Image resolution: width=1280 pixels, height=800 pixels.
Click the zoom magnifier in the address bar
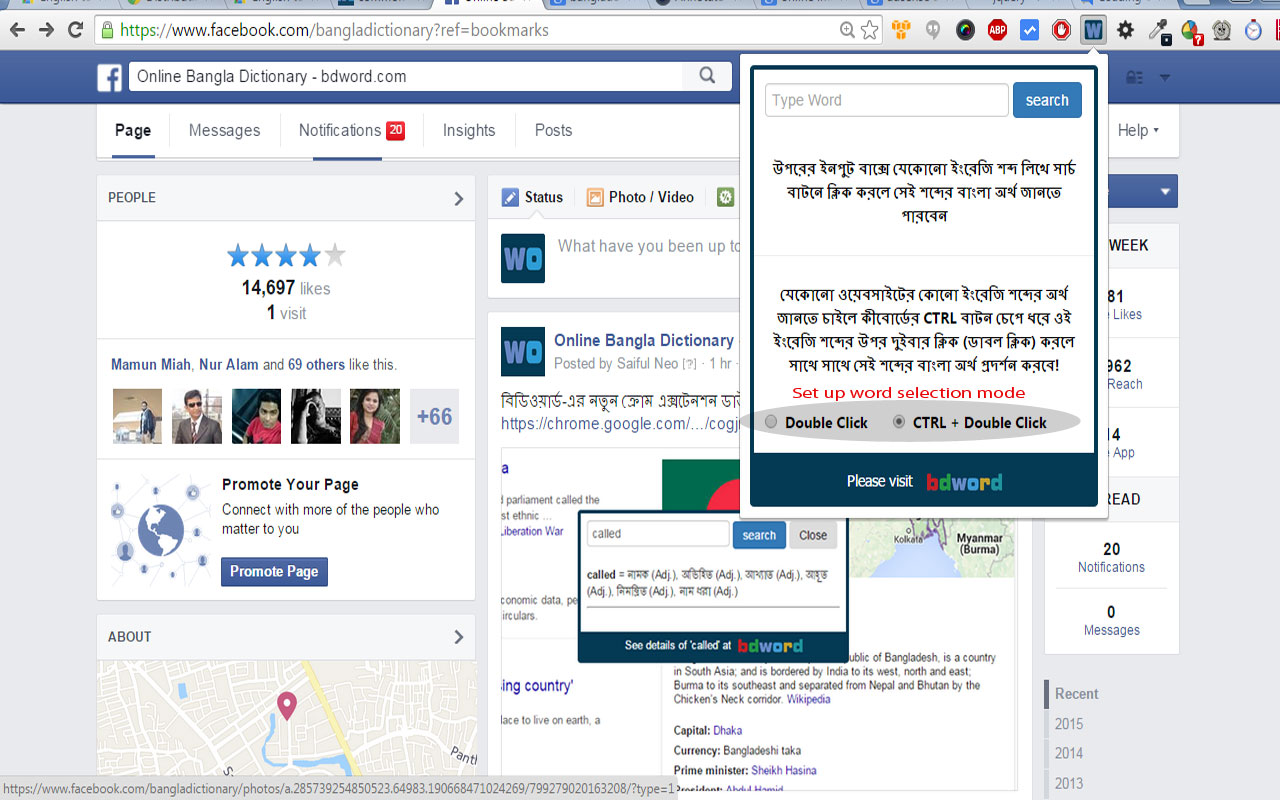pos(847,30)
